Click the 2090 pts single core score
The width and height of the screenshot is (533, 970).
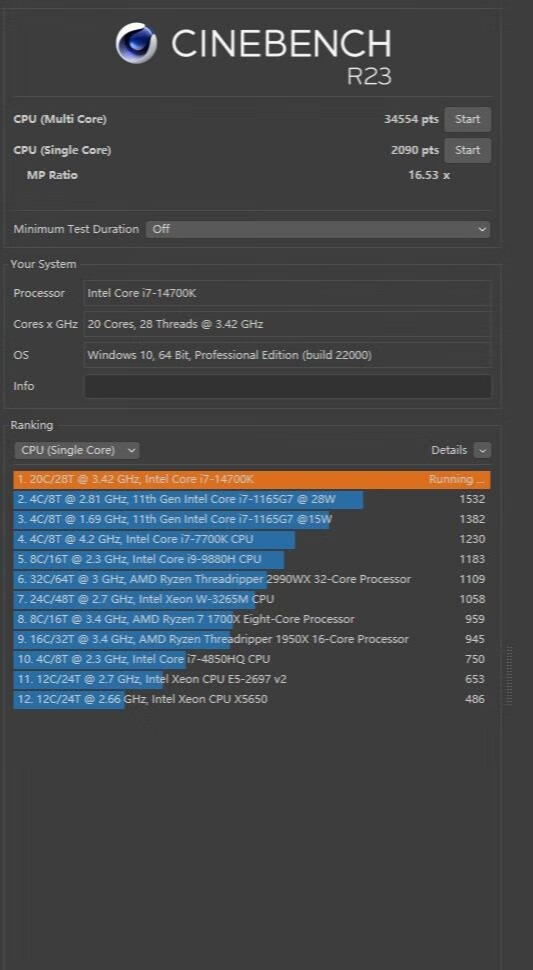(x=415, y=150)
